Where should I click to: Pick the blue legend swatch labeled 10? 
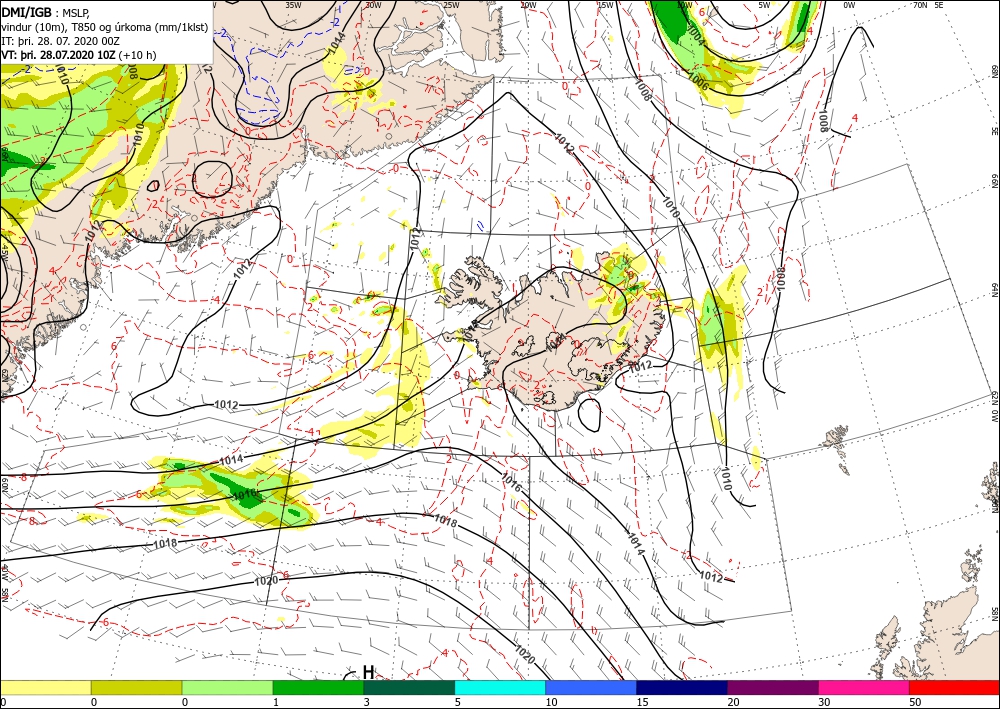[x=591, y=687]
